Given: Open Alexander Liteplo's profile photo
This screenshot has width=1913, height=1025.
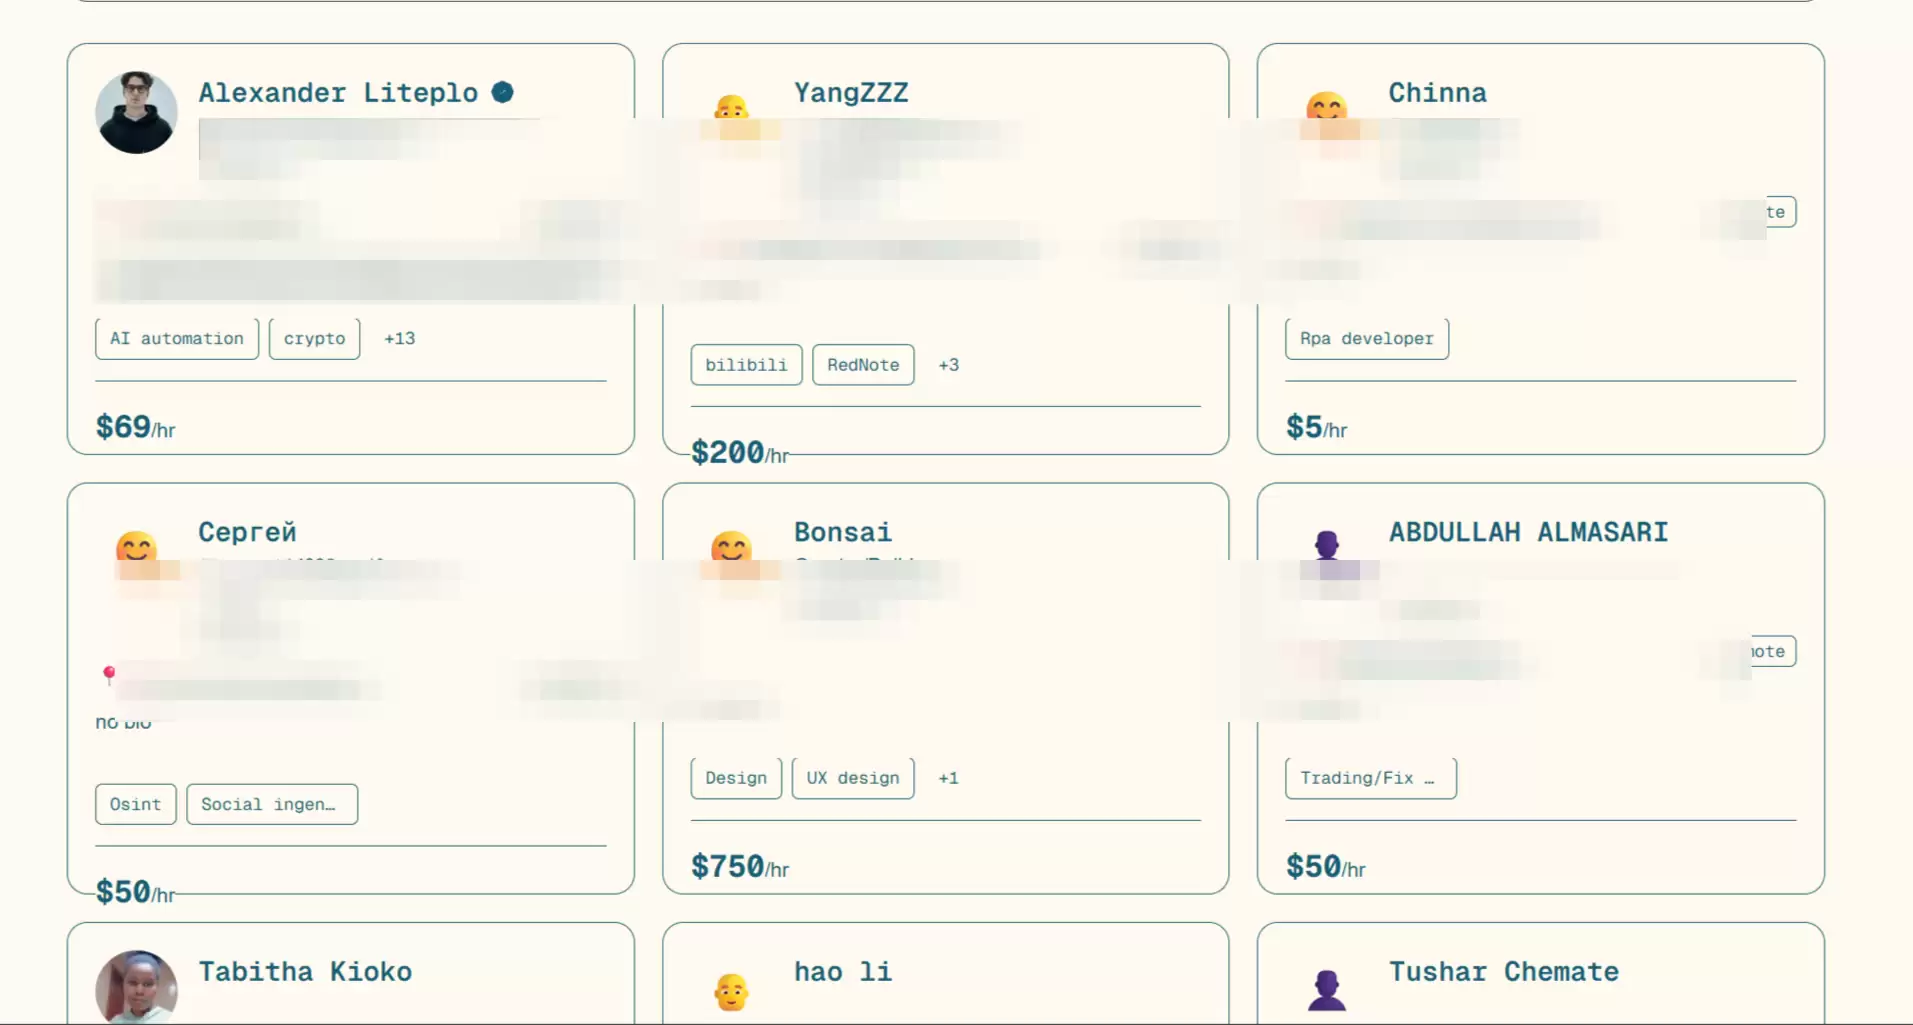Looking at the screenshot, I should [x=136, y=112].
